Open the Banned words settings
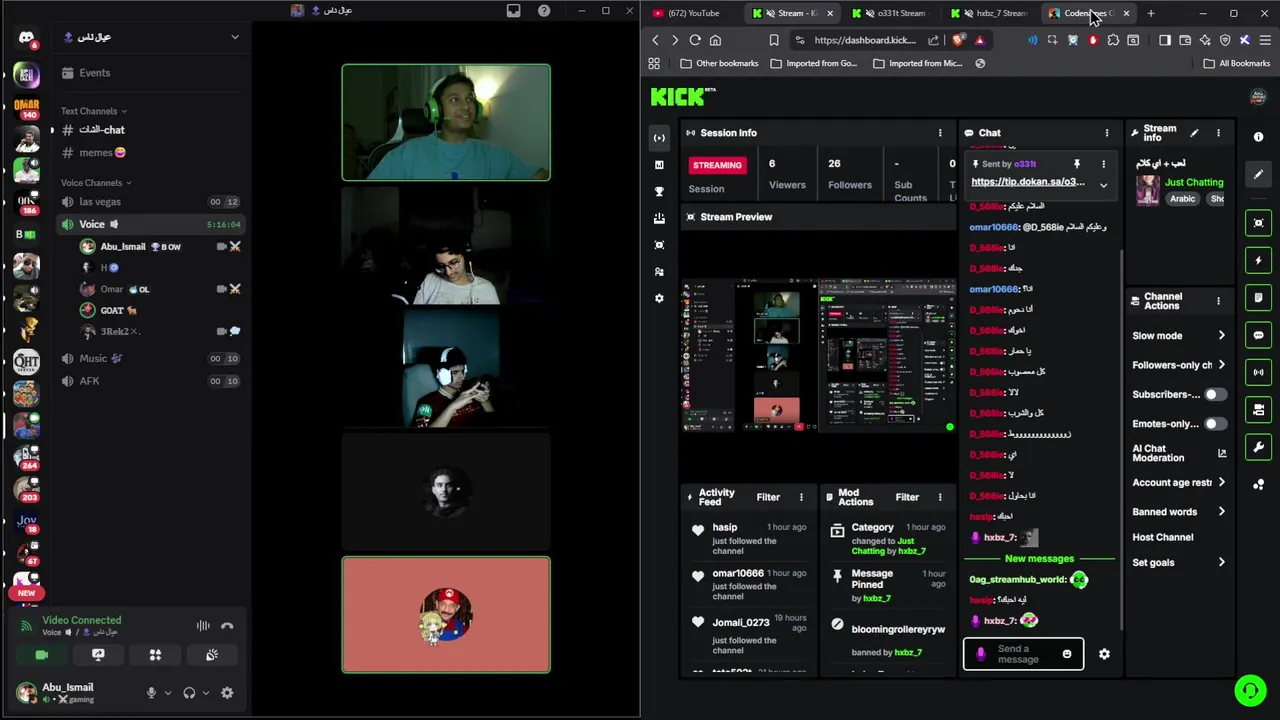The height and width of the screenshot is (720, 1280). (1179, 512)
